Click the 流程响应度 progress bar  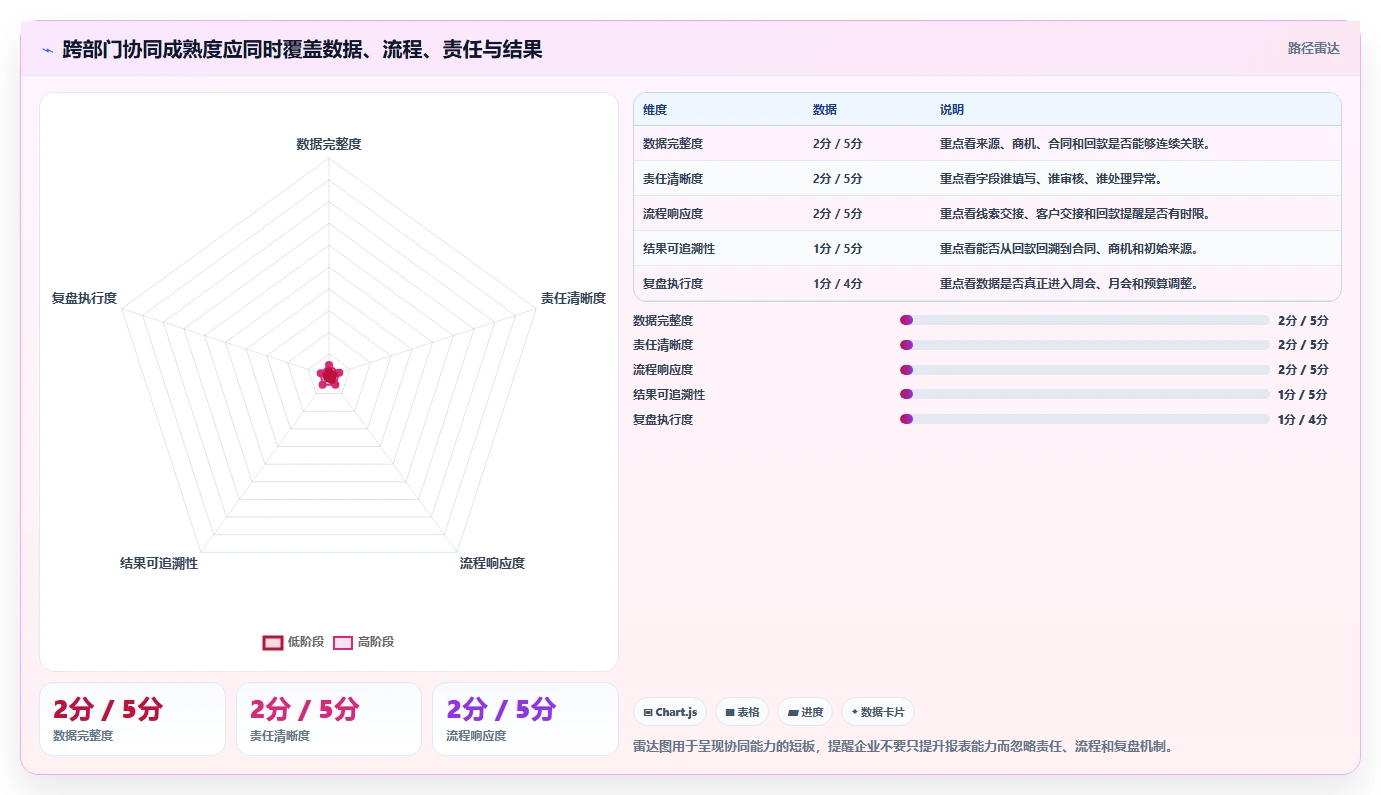[1085, 370]
